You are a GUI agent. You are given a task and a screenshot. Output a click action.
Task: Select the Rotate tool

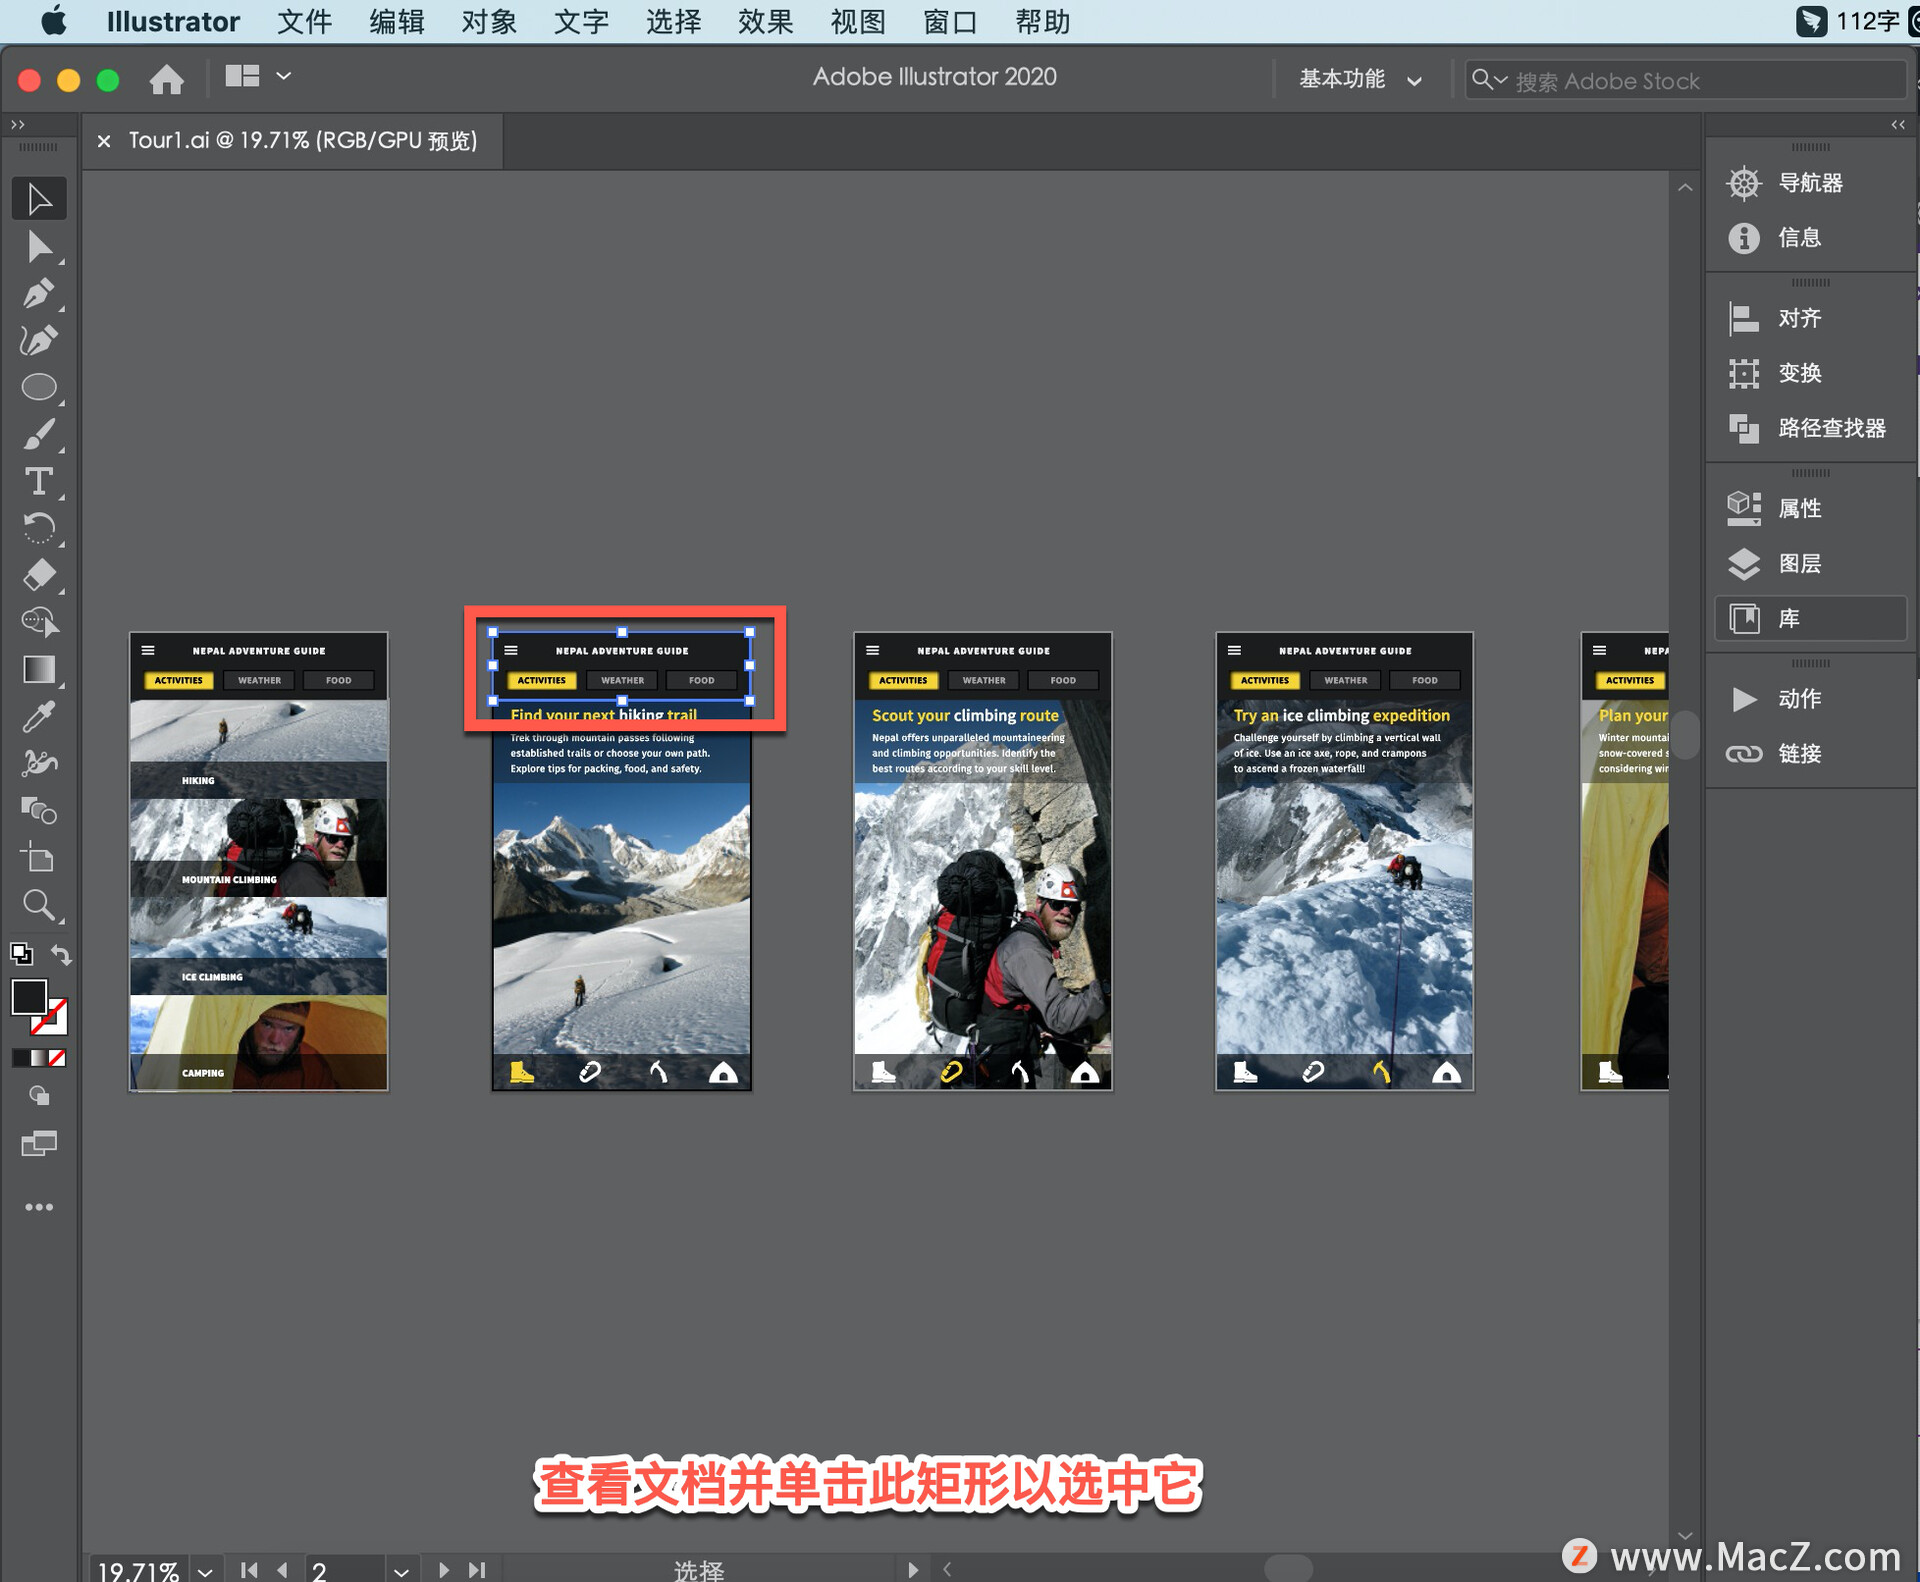coord(39,528)
